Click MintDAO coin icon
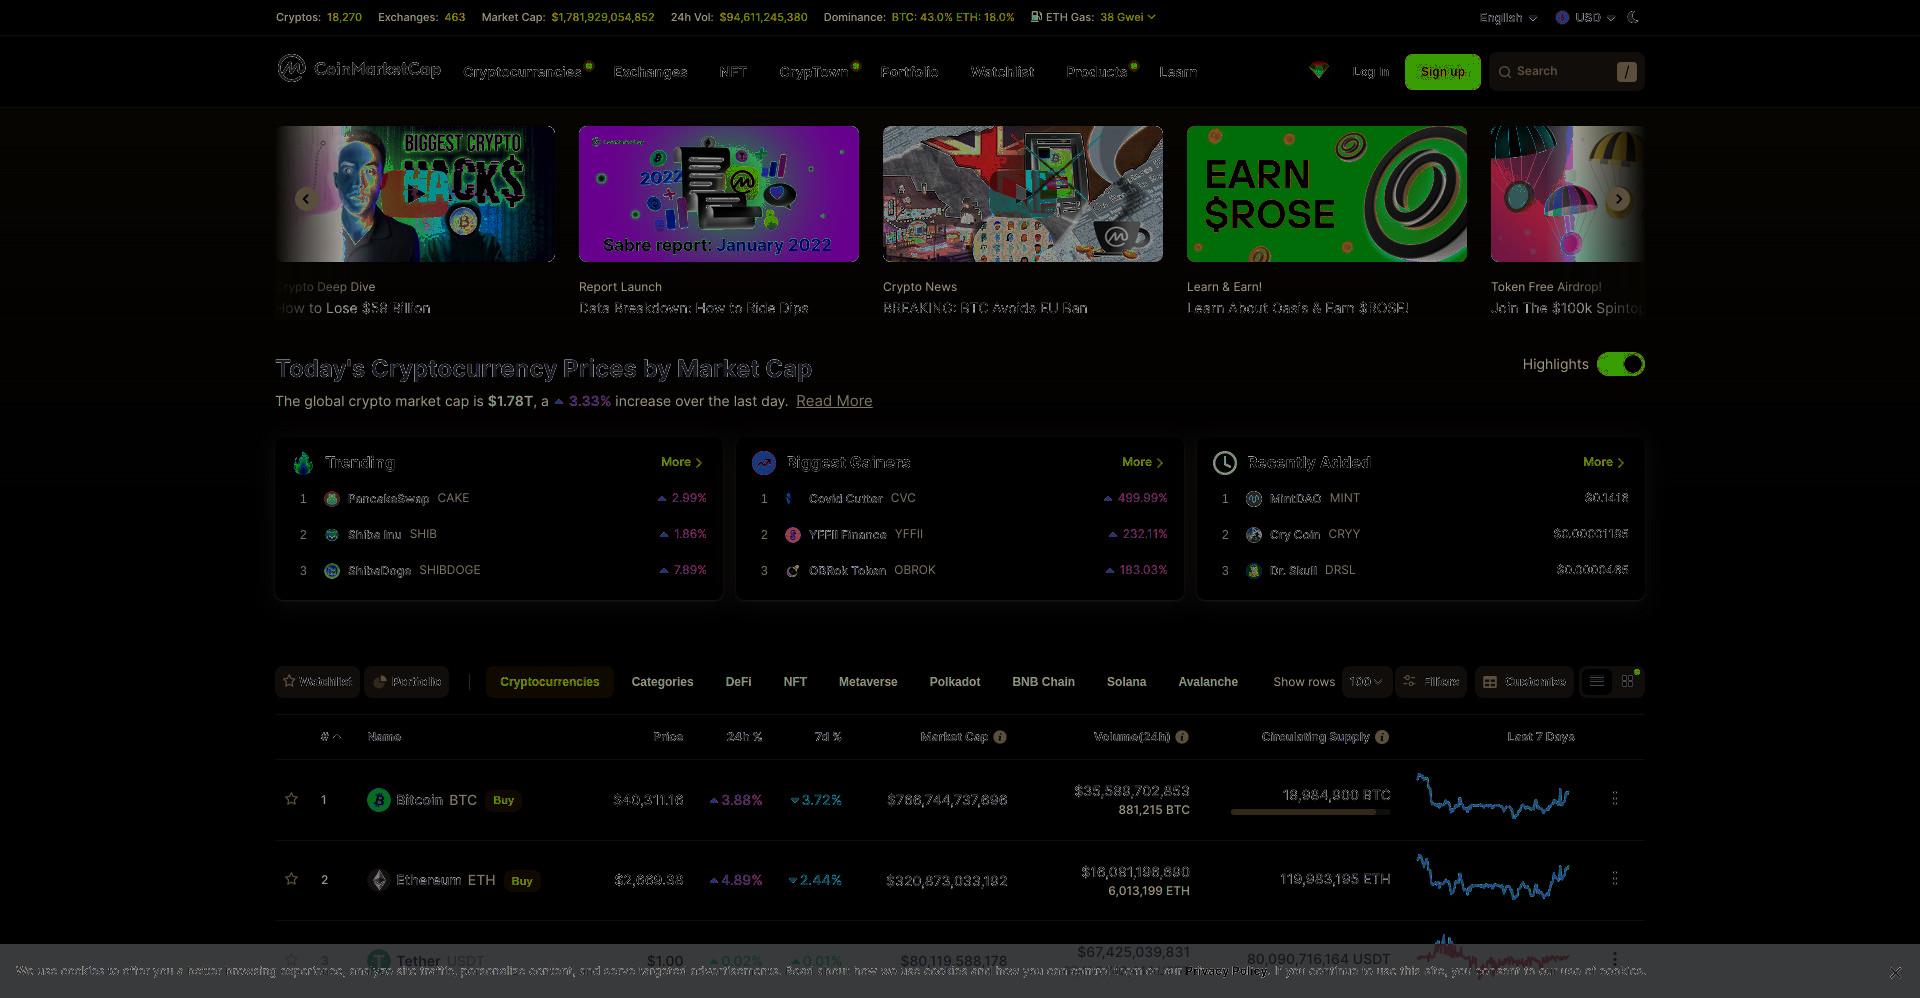1920x998 pixels. (1254, 498)
